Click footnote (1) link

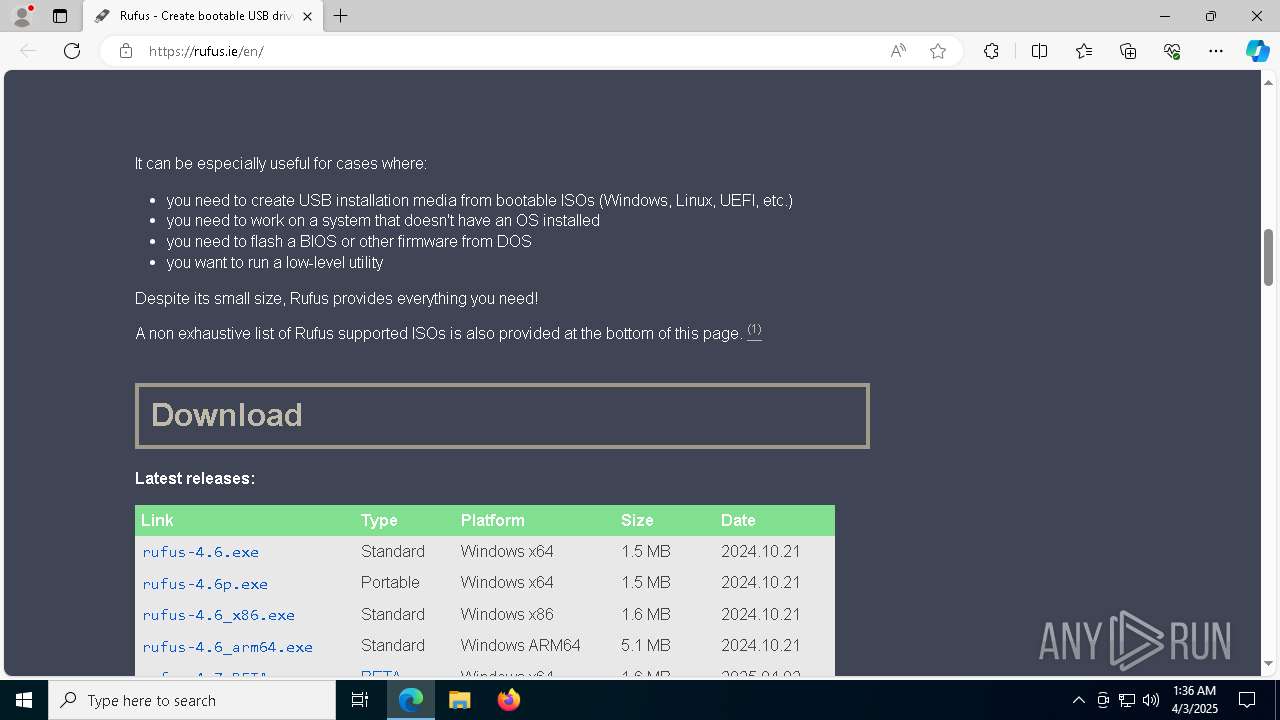(754, 330)
